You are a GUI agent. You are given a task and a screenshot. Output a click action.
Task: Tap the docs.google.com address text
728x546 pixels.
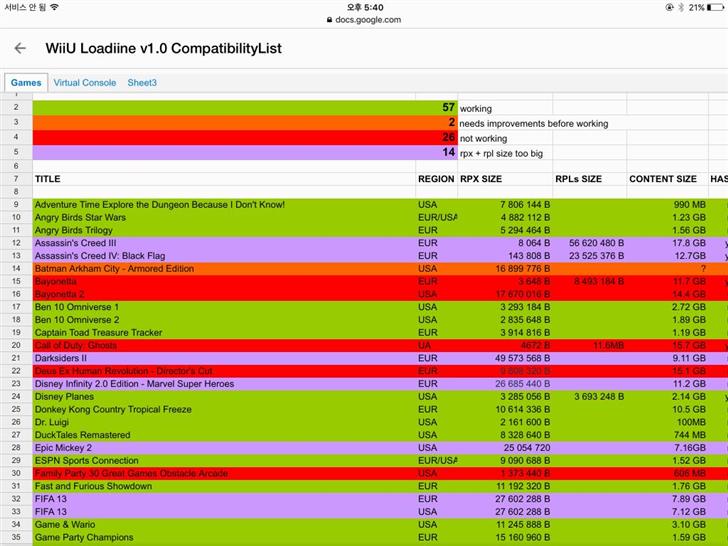(368, 20)
